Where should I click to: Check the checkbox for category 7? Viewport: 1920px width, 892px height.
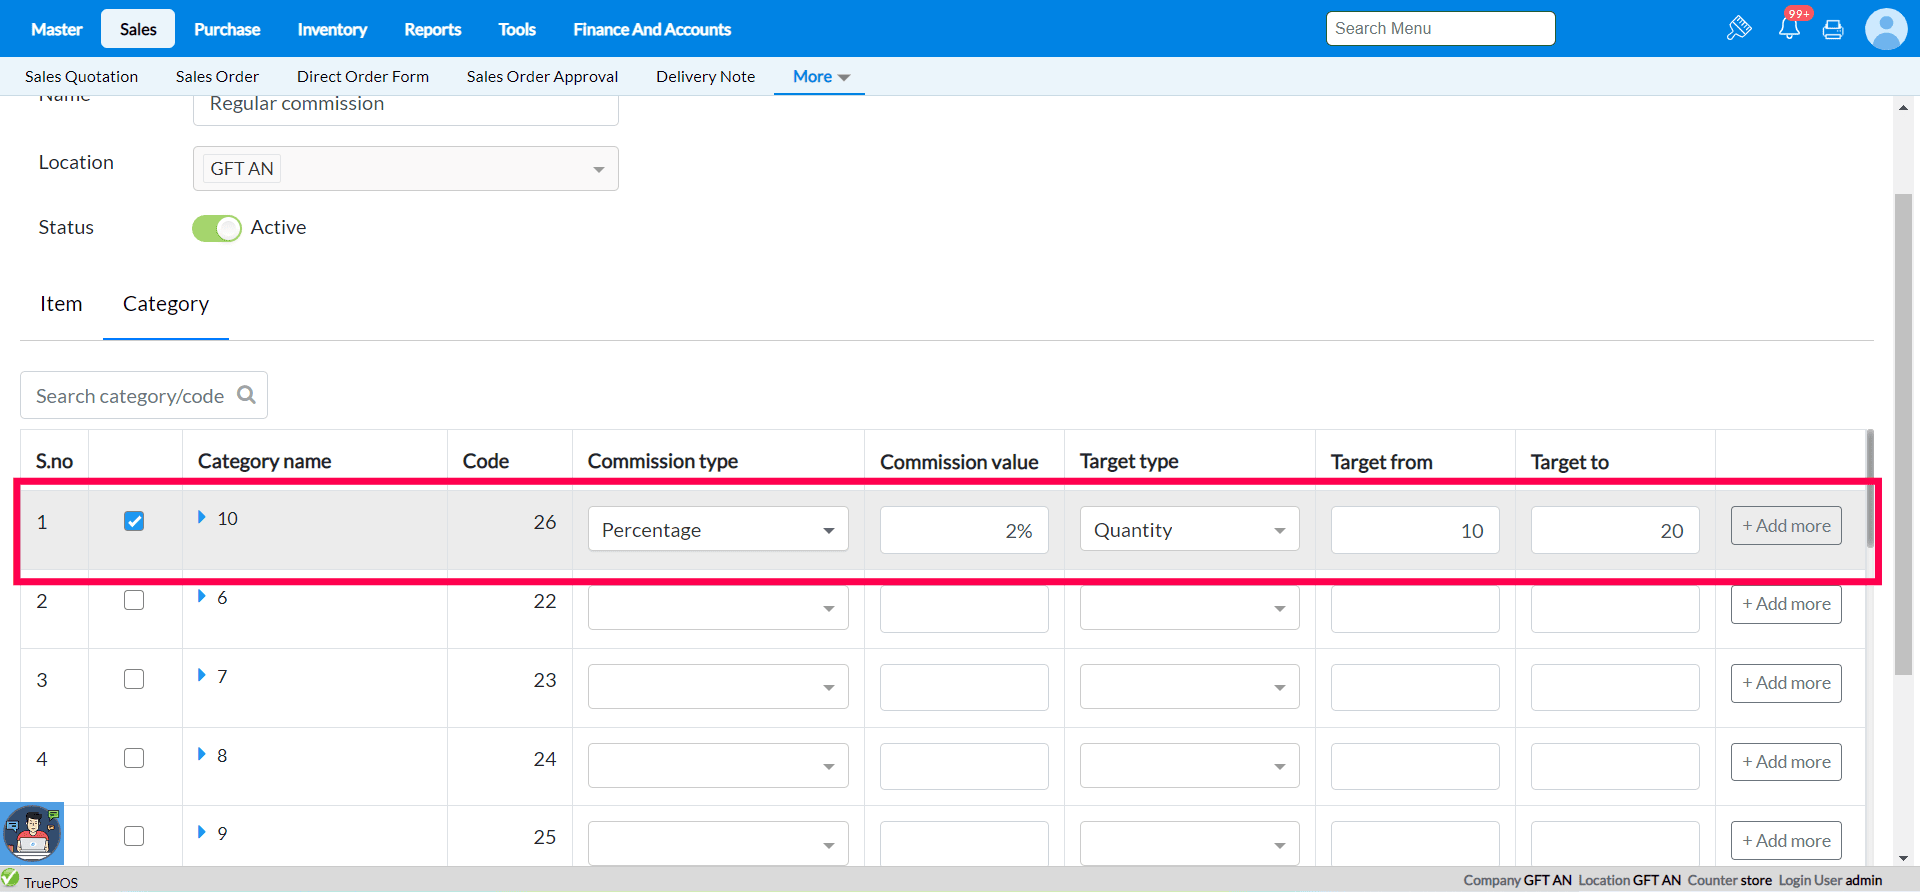134,679
